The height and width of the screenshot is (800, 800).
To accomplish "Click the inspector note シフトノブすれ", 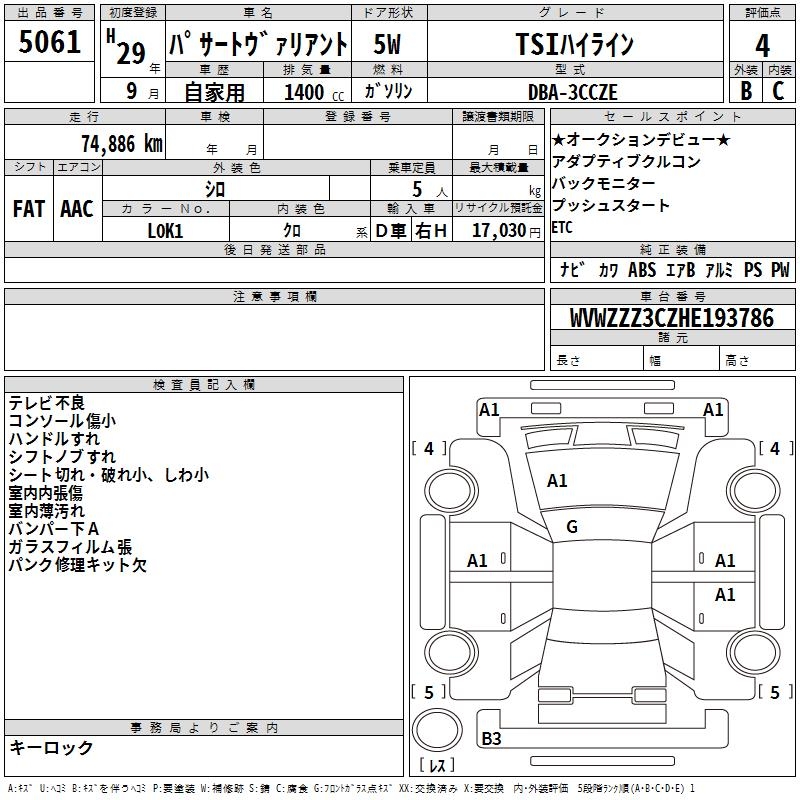I will pos(62,457).
